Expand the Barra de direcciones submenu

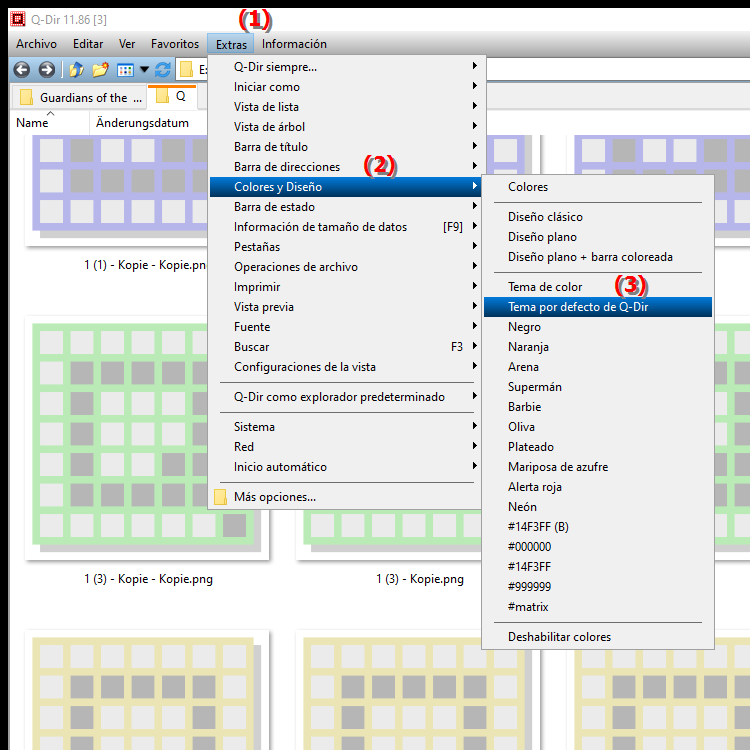pyautogui.click(x=345, y=167)
